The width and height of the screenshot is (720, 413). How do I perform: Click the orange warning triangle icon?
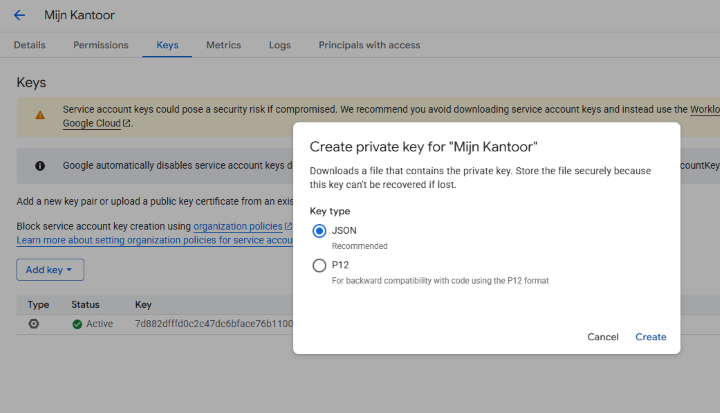click(40, 115)
